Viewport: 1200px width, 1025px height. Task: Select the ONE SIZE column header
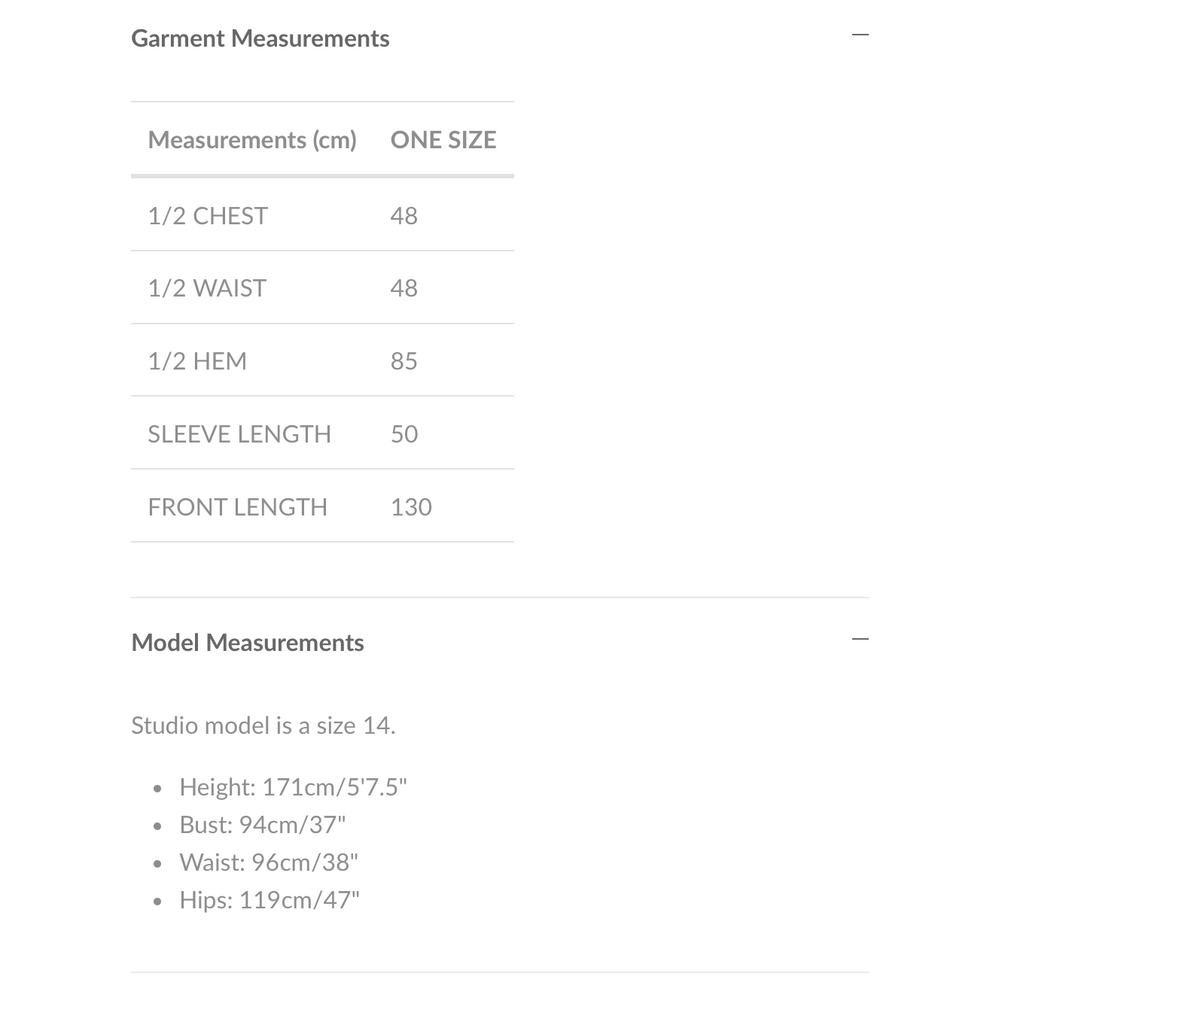point(443,139)
